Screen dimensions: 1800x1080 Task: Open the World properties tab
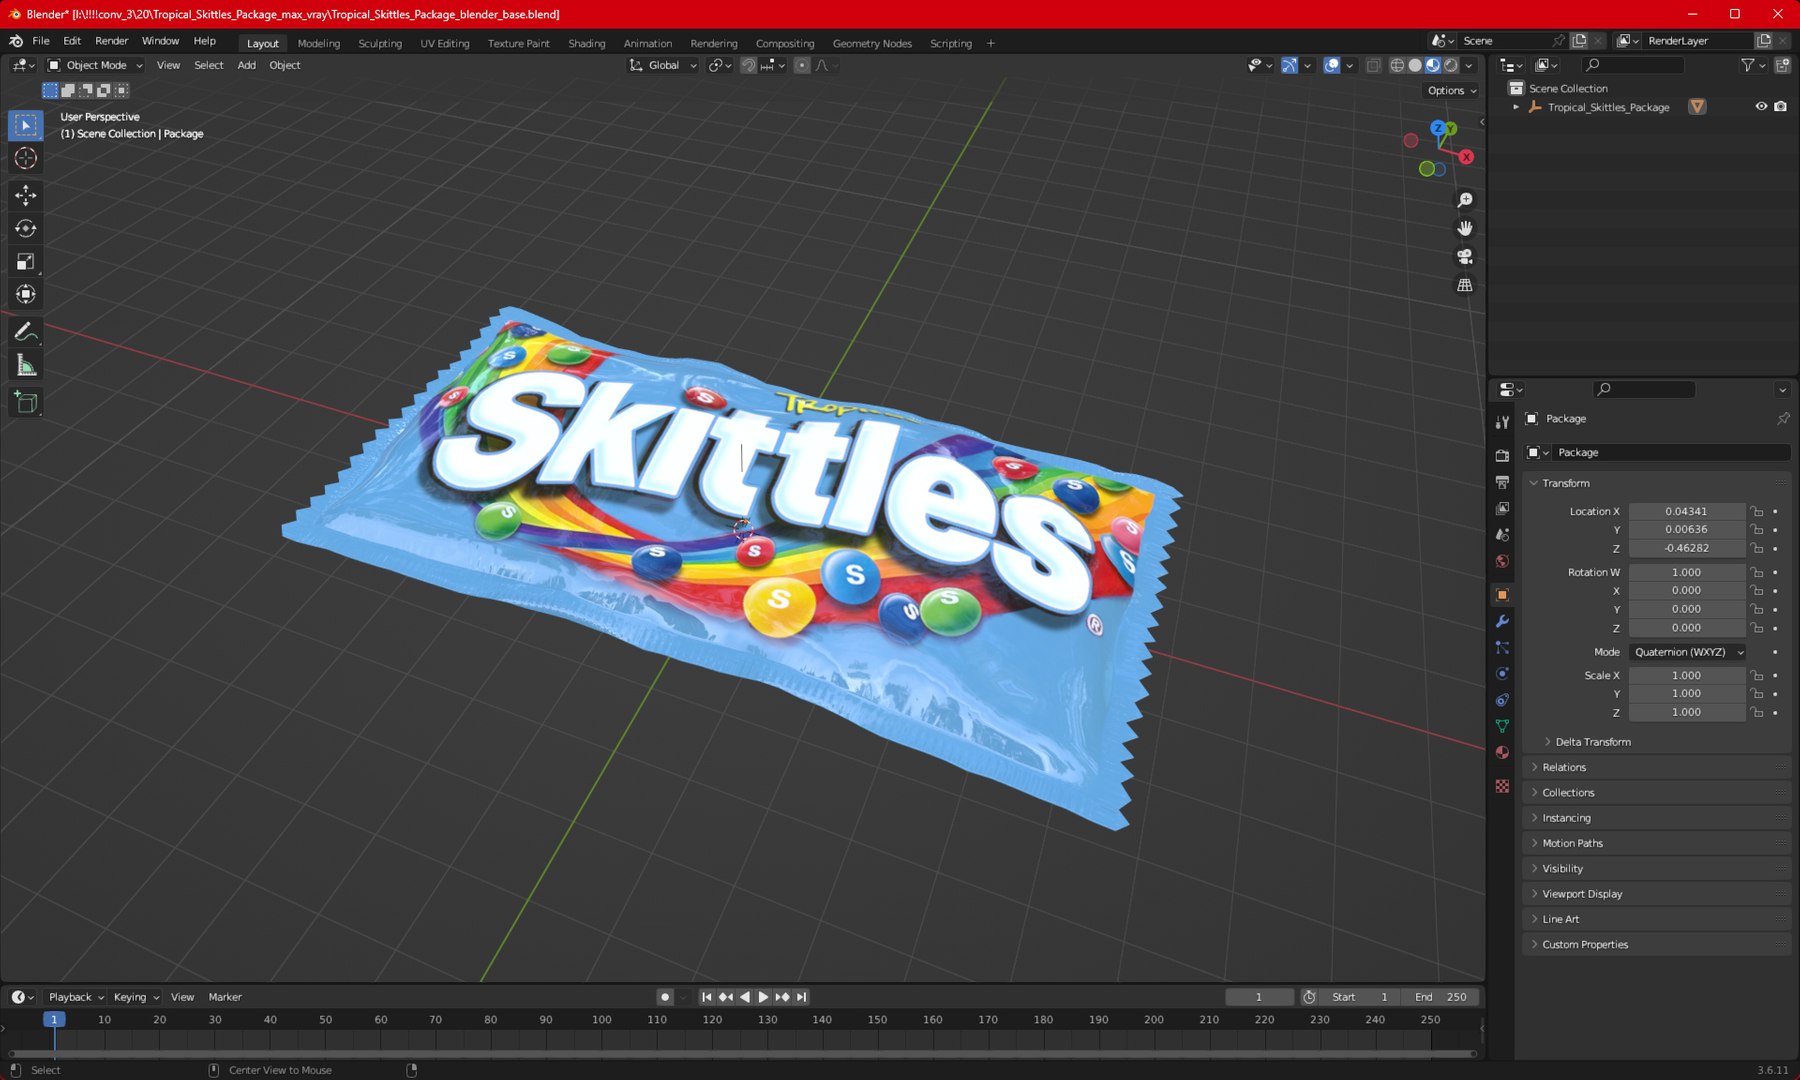1502,561
